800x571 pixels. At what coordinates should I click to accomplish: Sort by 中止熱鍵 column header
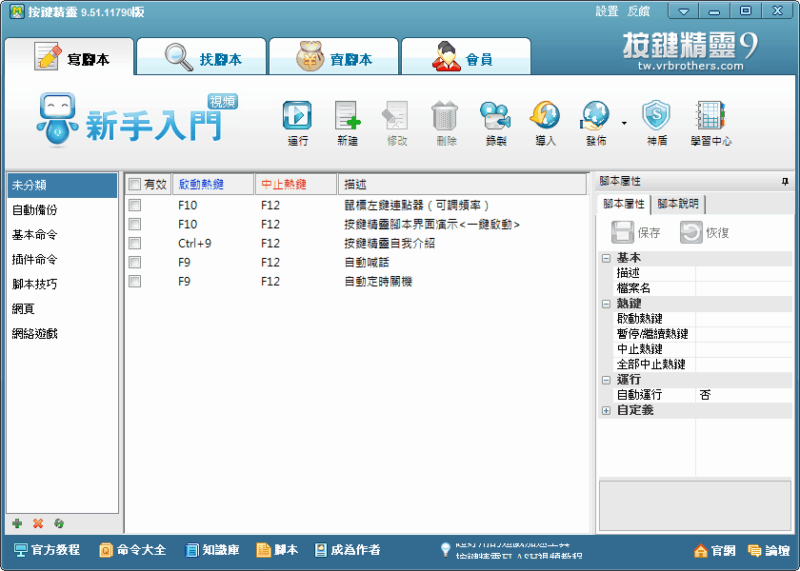[296, 184]
